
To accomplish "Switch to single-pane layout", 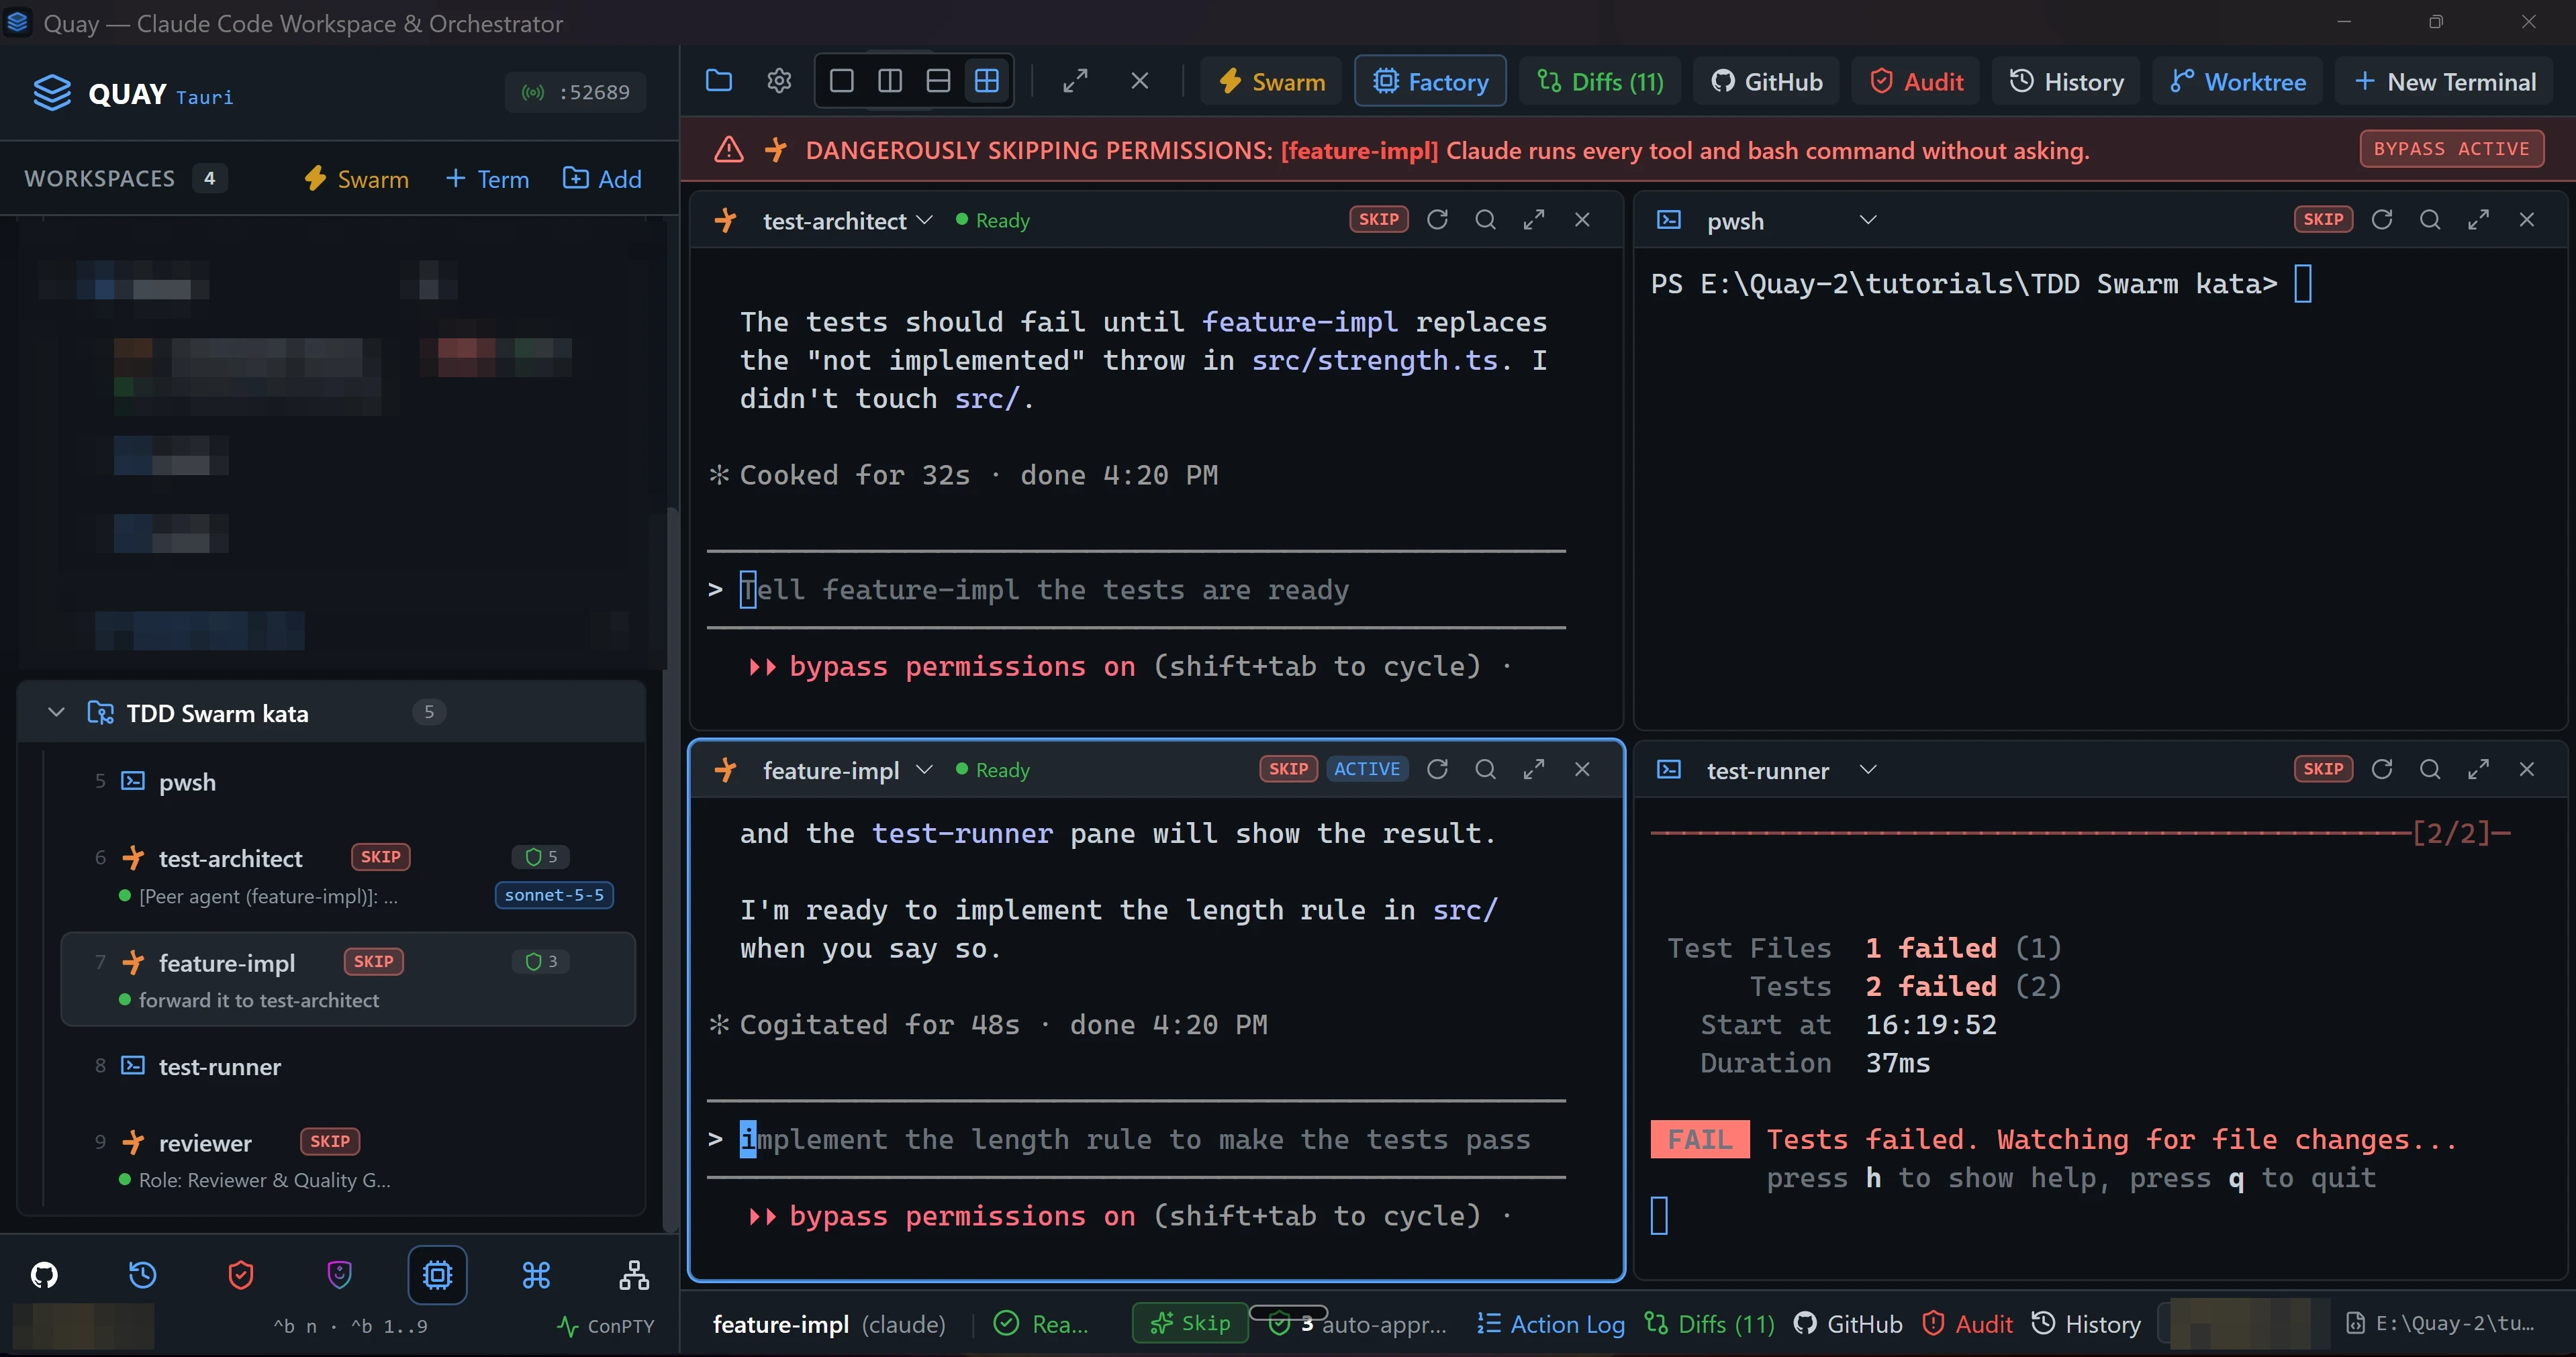I will coord(842,81).
